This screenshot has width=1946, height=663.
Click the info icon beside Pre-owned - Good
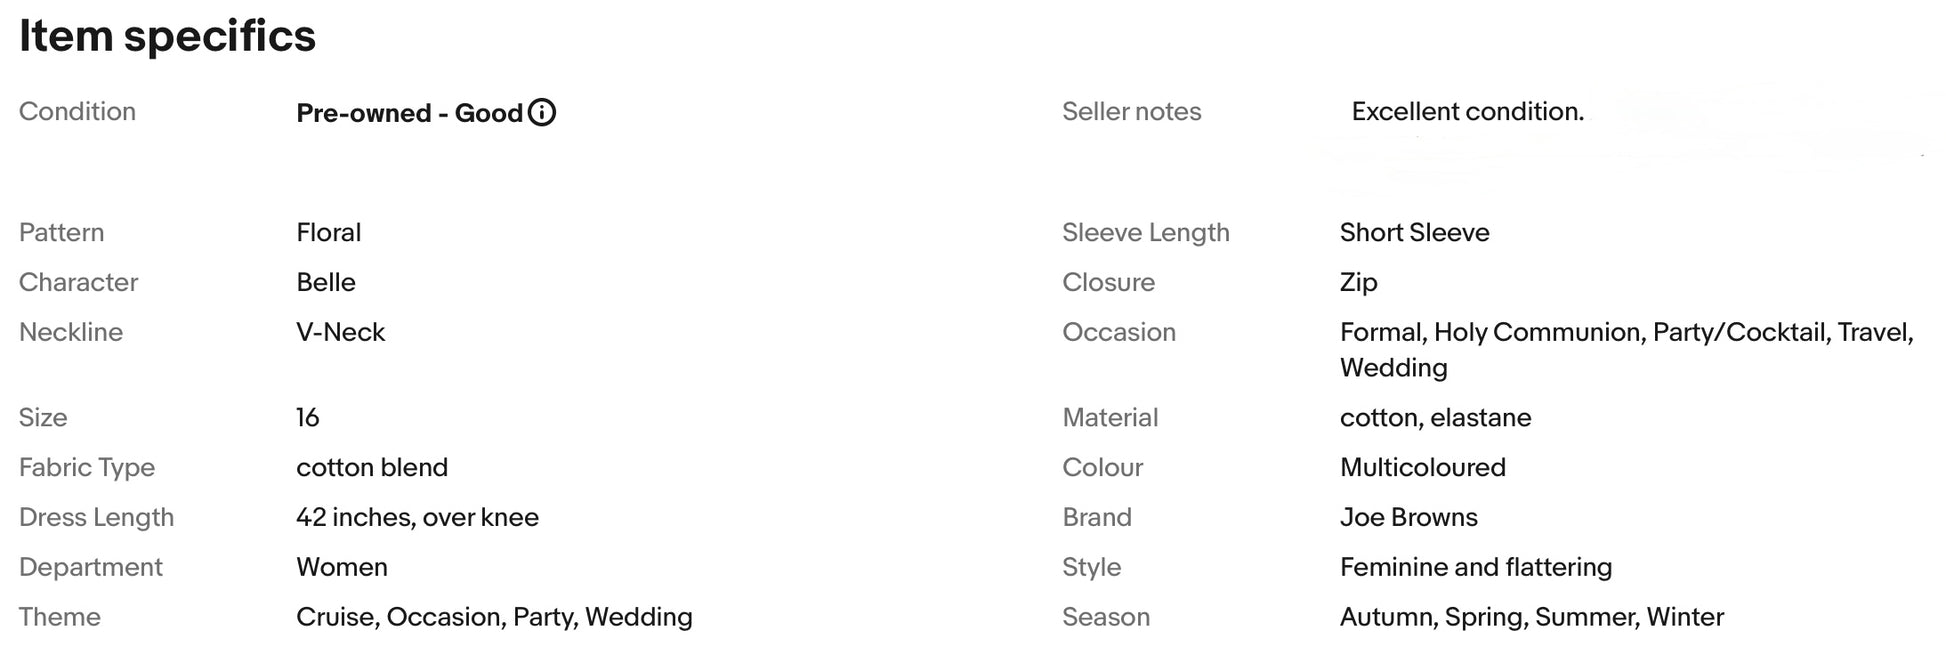(542, 113)
